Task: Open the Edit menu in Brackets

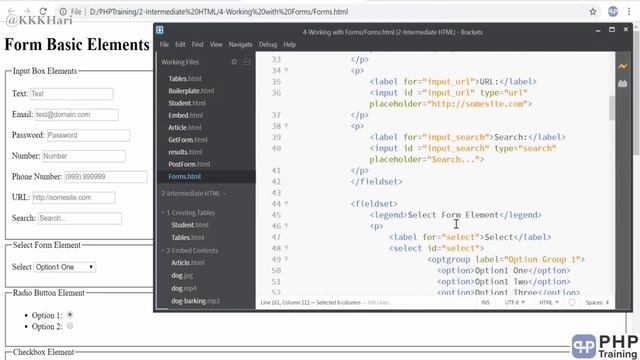Action: 180,44
